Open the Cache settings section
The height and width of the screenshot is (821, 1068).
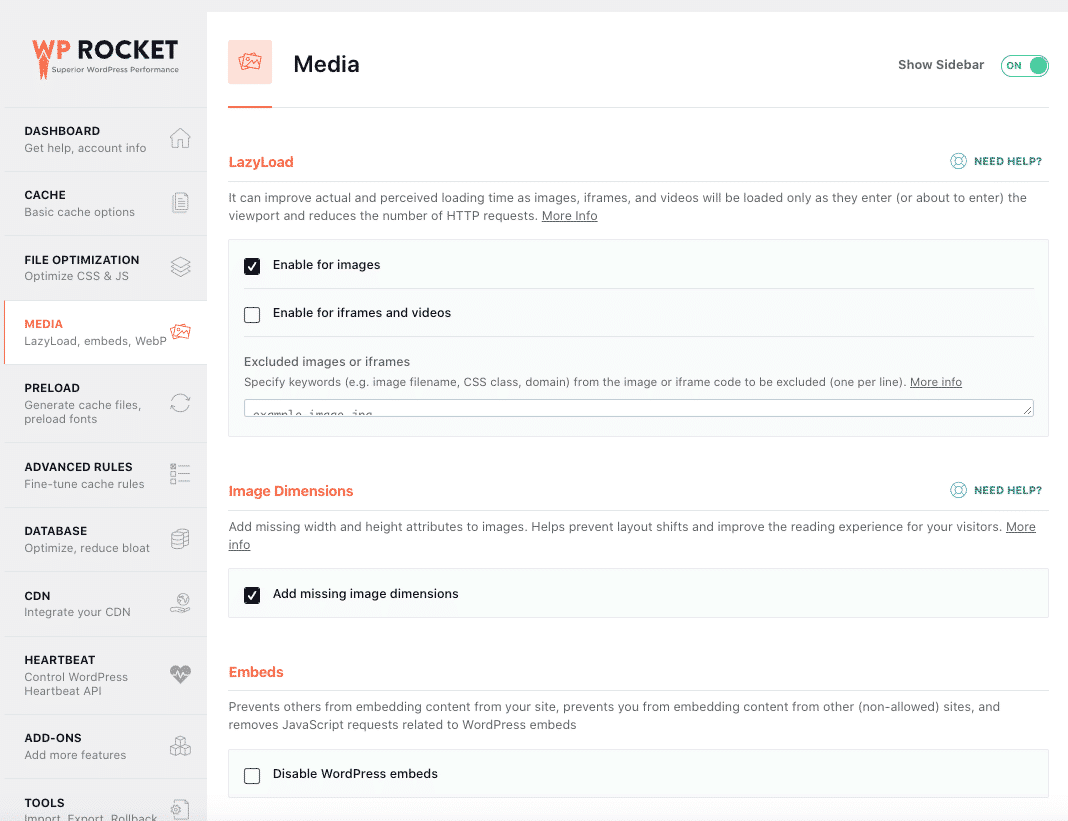tap(106, 203)
